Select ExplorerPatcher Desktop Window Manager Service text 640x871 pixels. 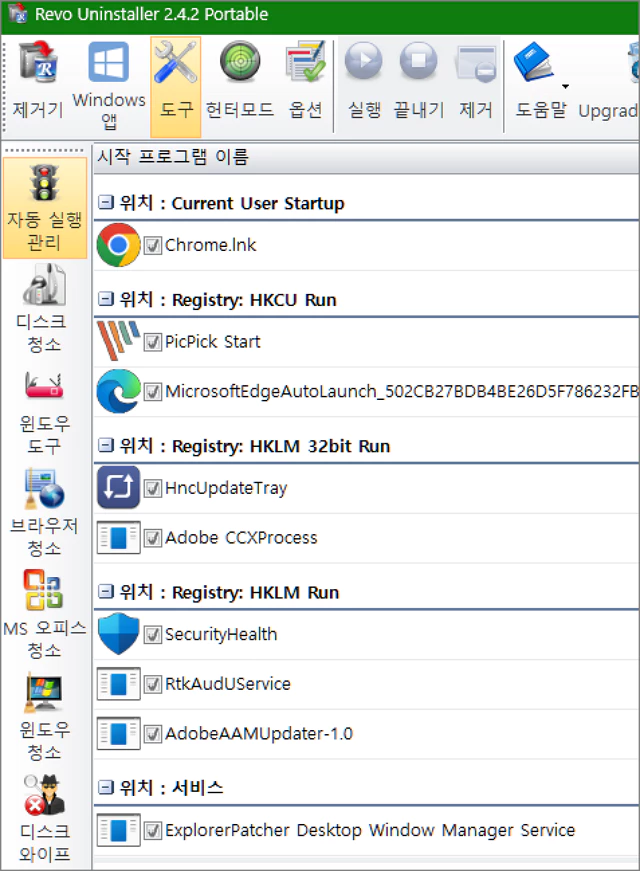(x=370, y=830)
